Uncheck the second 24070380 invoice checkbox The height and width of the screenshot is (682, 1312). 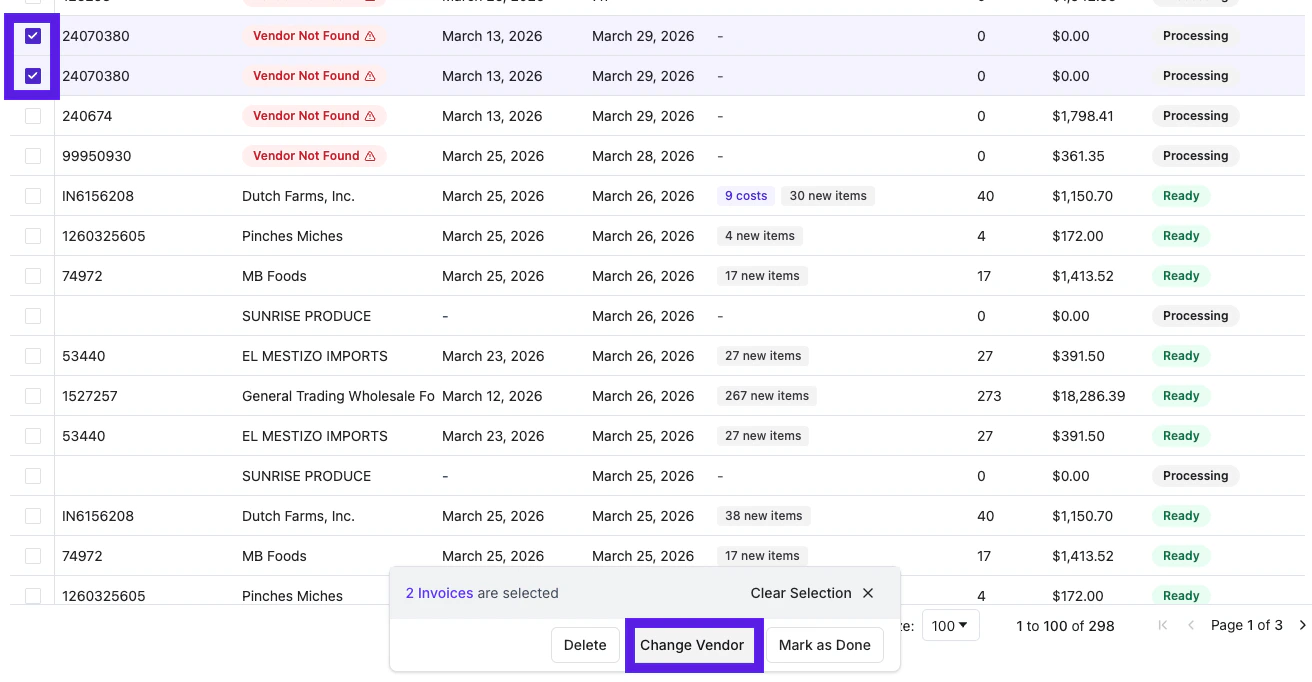pos(33,75)
